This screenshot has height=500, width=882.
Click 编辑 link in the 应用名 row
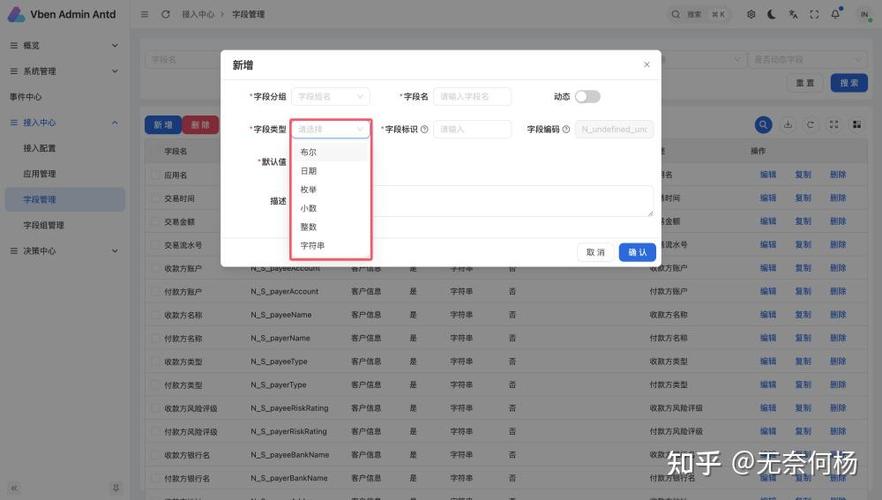[x=768, y=175]
